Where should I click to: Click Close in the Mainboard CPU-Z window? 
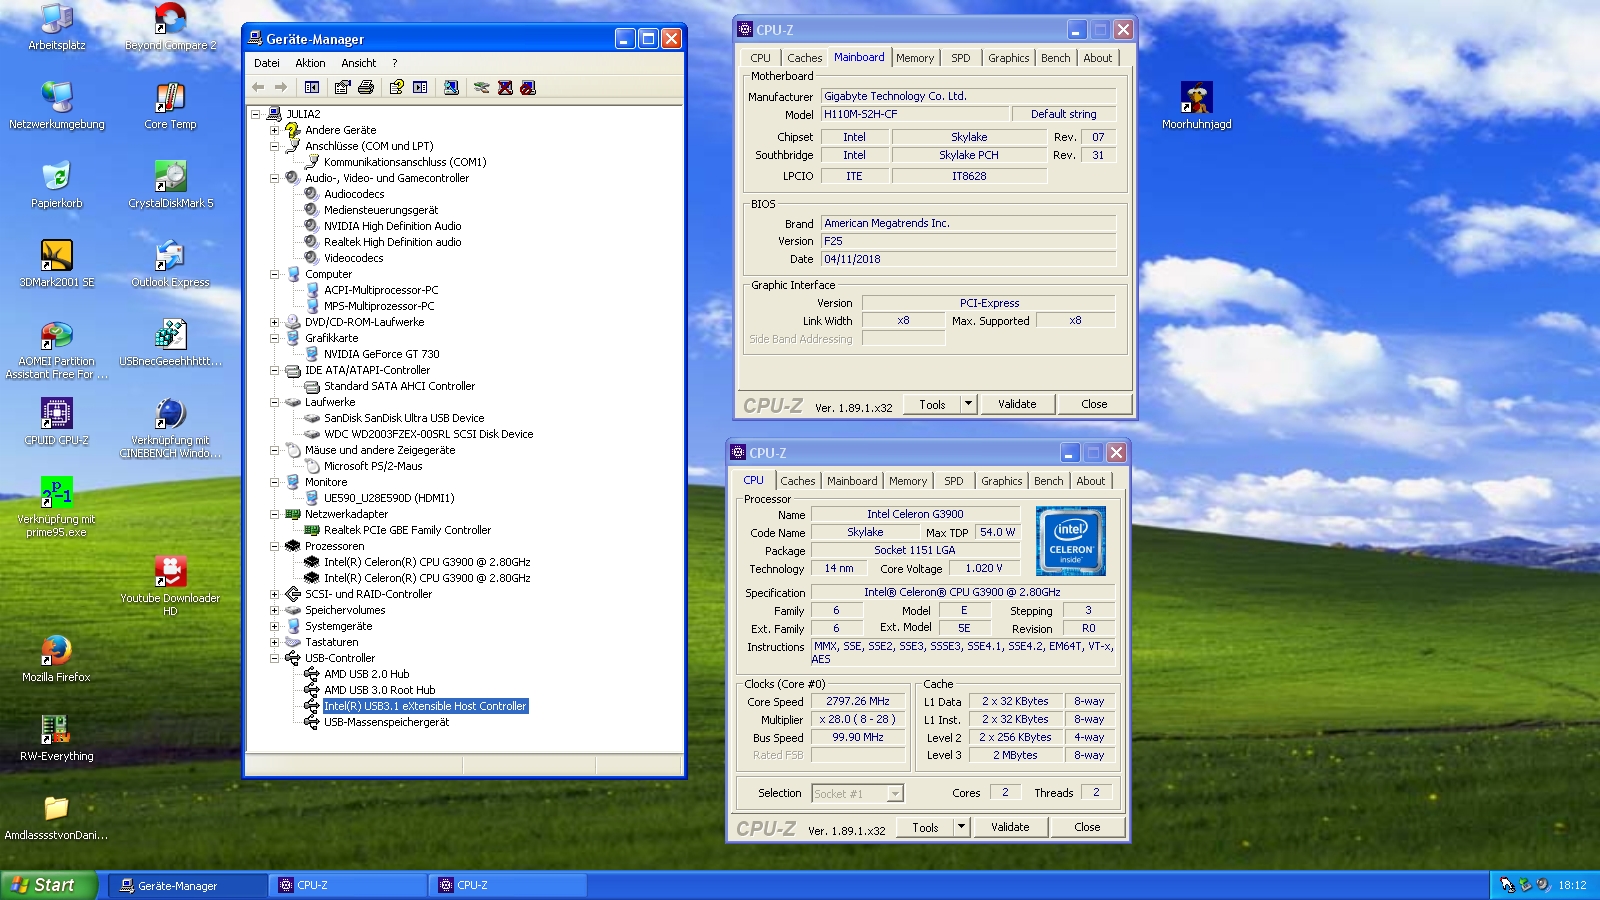[1094, 404]
